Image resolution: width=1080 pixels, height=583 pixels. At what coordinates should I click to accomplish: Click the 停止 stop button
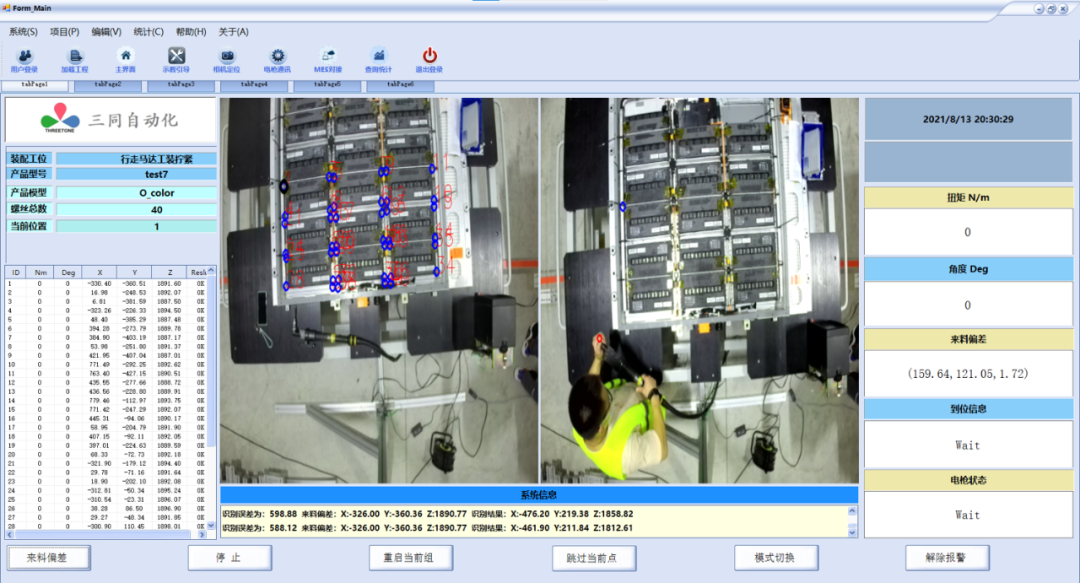tap(229, 558)
